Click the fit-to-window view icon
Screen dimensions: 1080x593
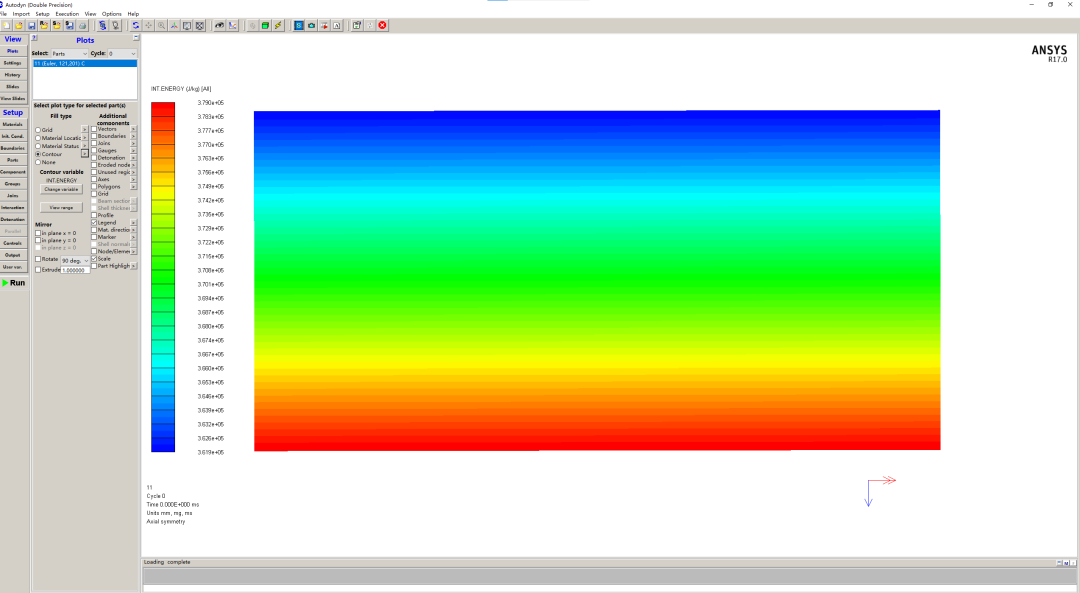187,25
